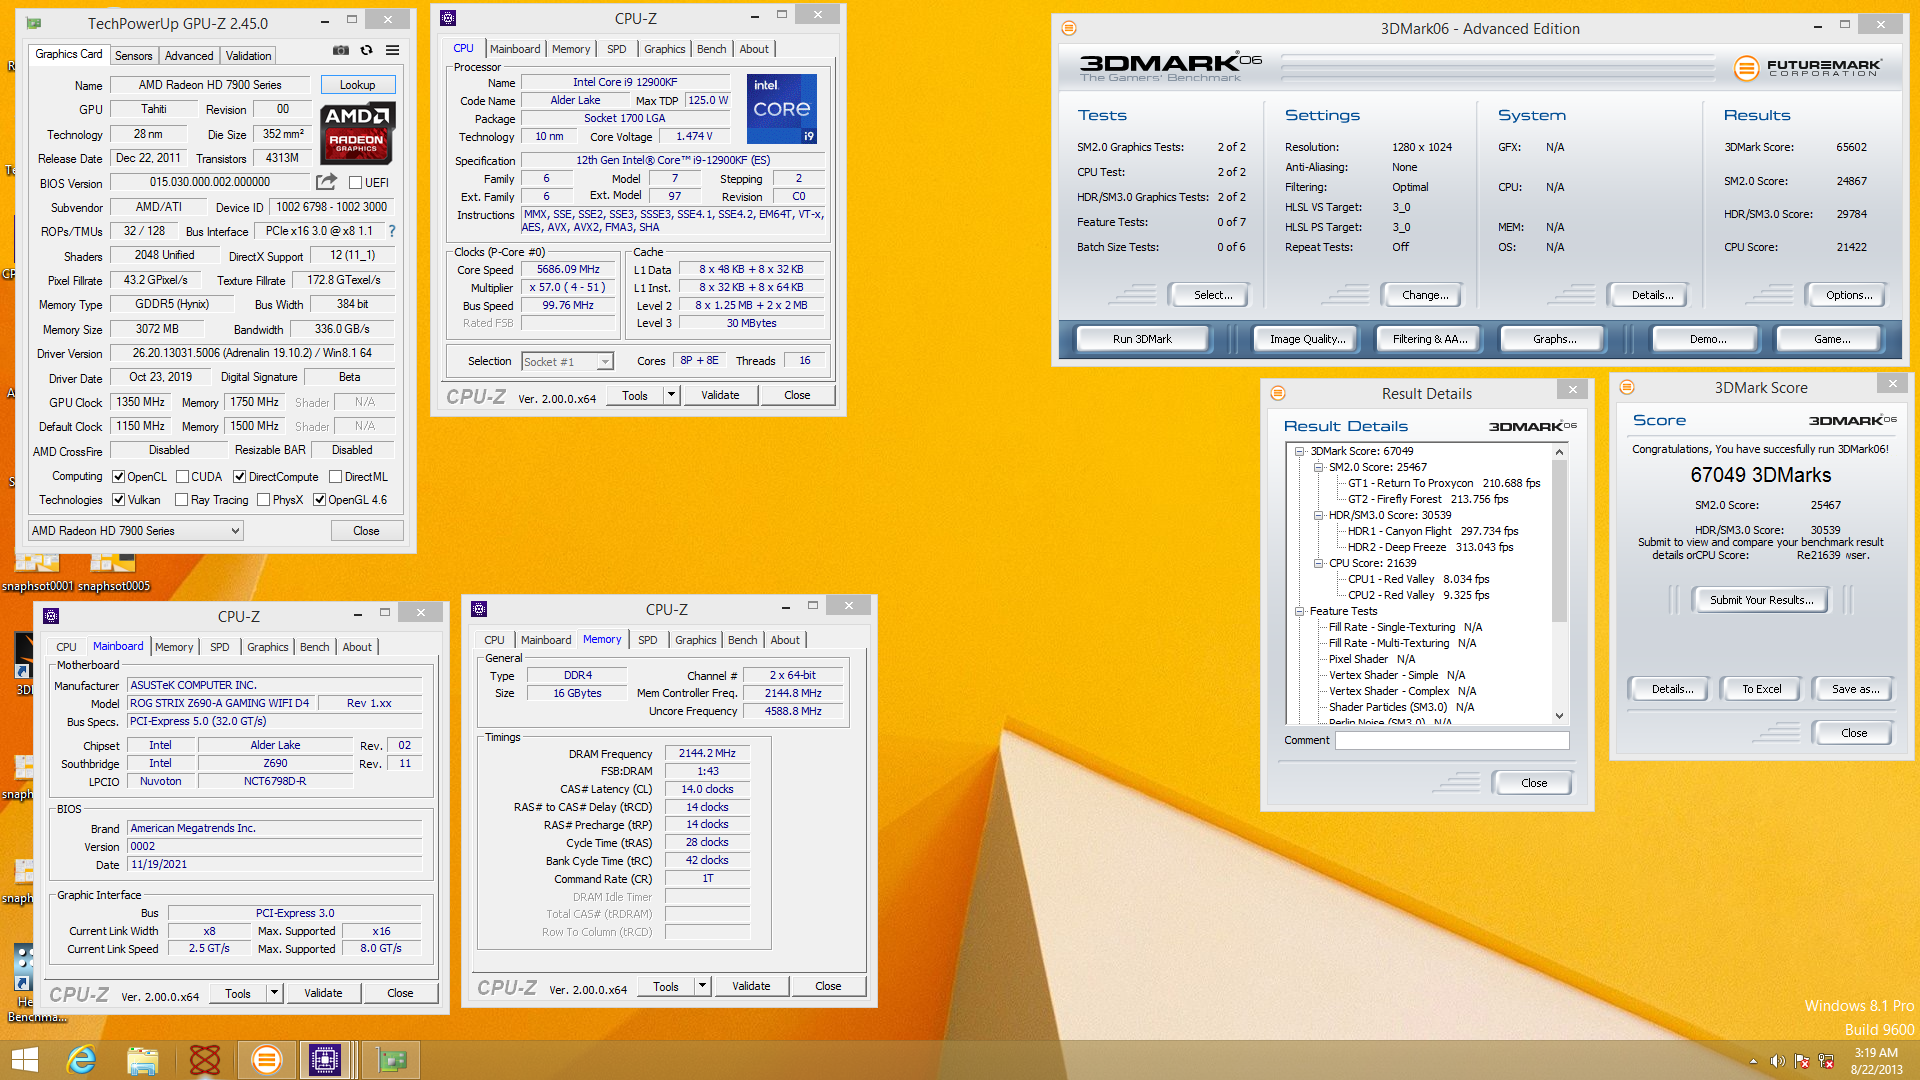Screen dimensions: 1920x1080
Task: Click Submit Your Results button
Action: pos(1761,600)
